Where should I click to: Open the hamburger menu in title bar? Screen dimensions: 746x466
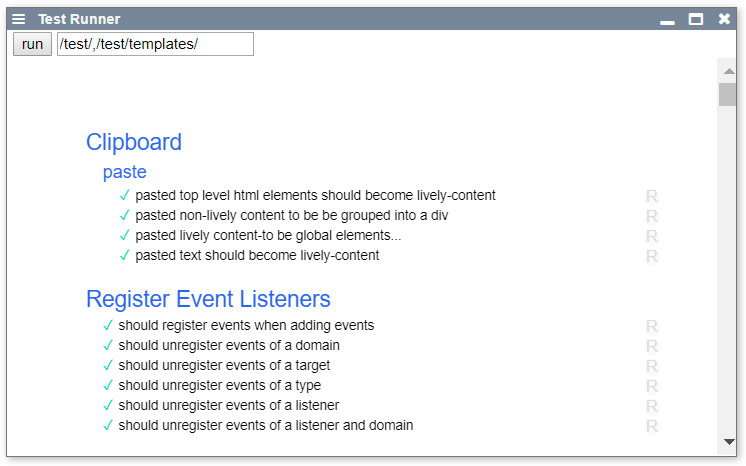[19, 19]
